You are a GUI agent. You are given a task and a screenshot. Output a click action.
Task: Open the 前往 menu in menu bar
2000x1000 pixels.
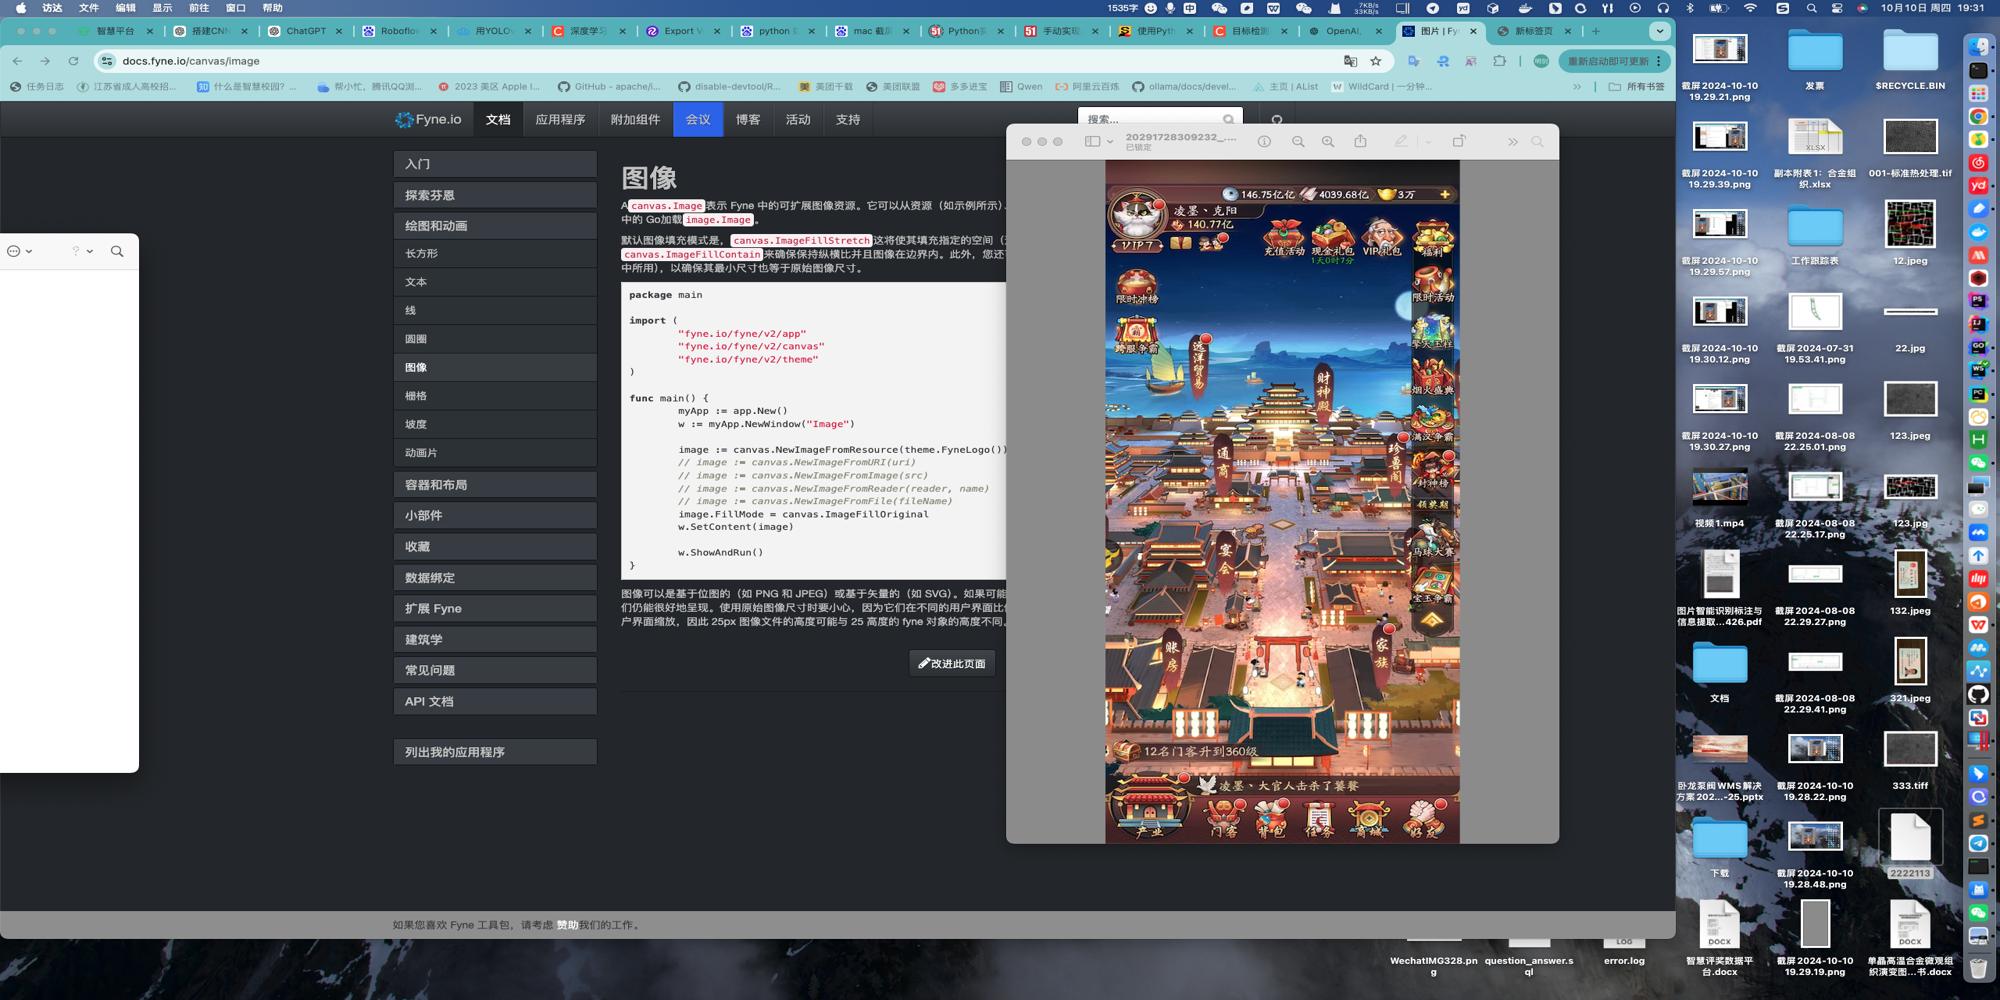pos(199,8)
